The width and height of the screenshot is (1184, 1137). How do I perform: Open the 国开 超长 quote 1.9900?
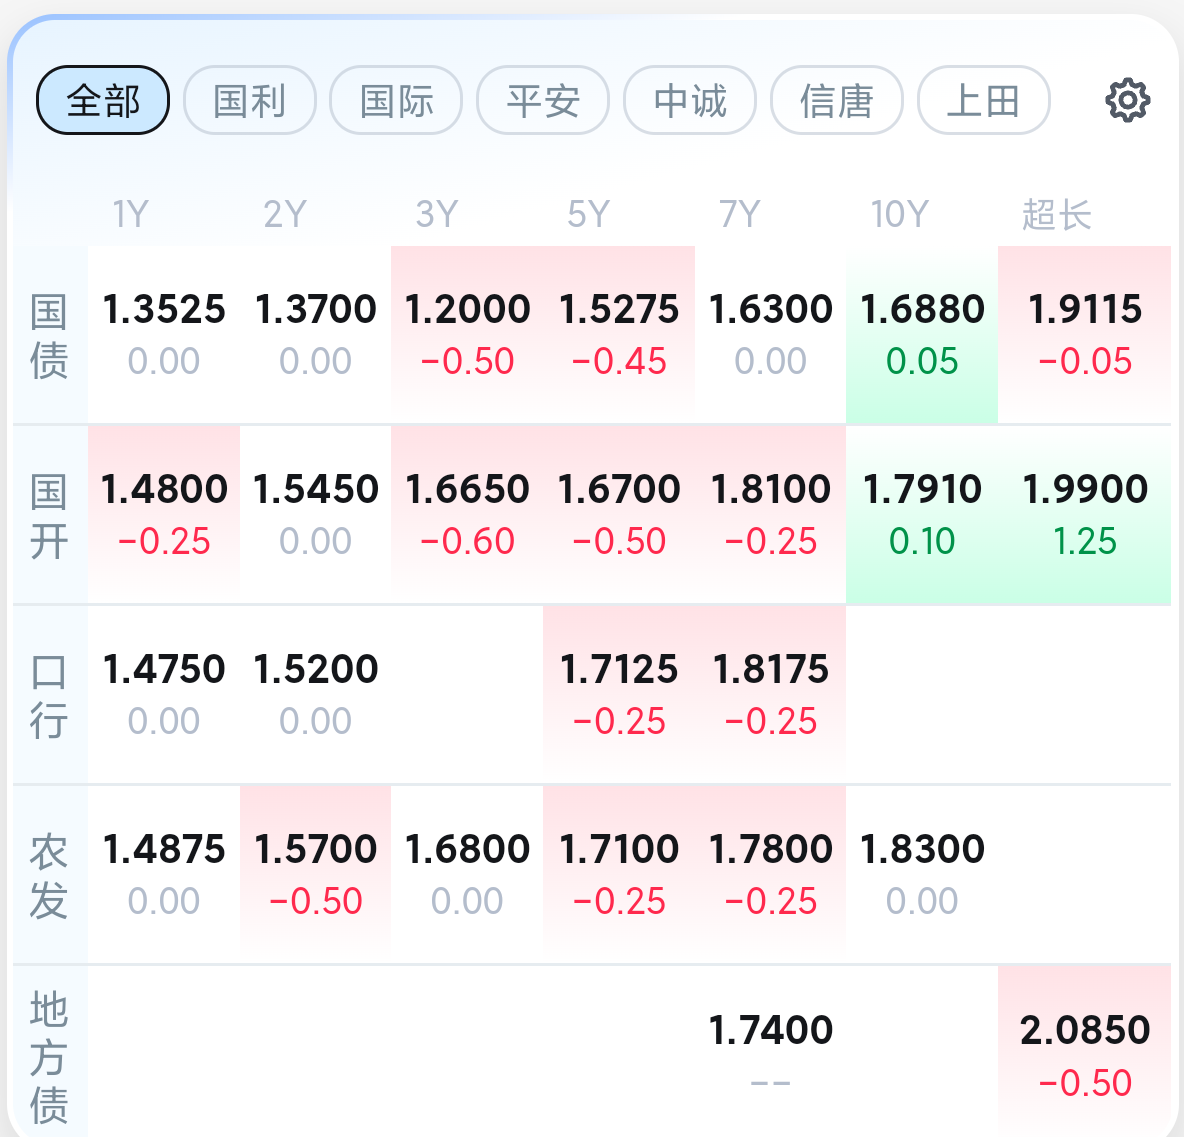1084,515
